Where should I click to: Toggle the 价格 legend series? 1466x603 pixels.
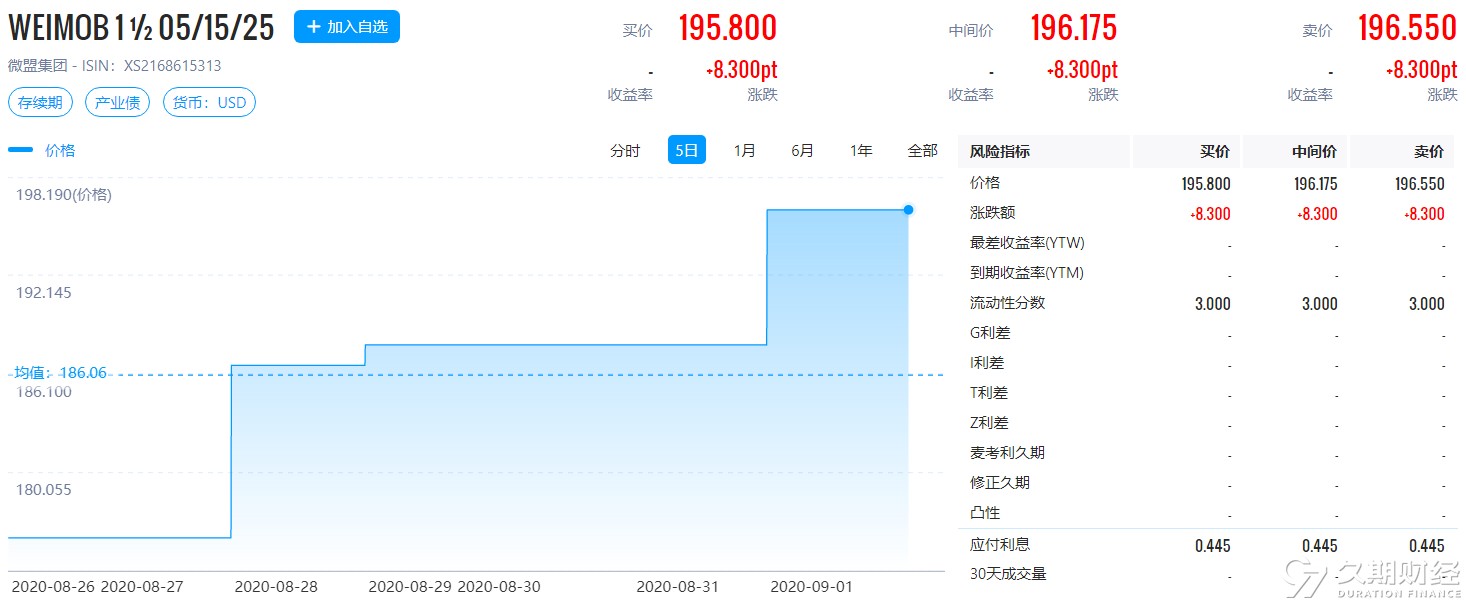coord(42,150)
